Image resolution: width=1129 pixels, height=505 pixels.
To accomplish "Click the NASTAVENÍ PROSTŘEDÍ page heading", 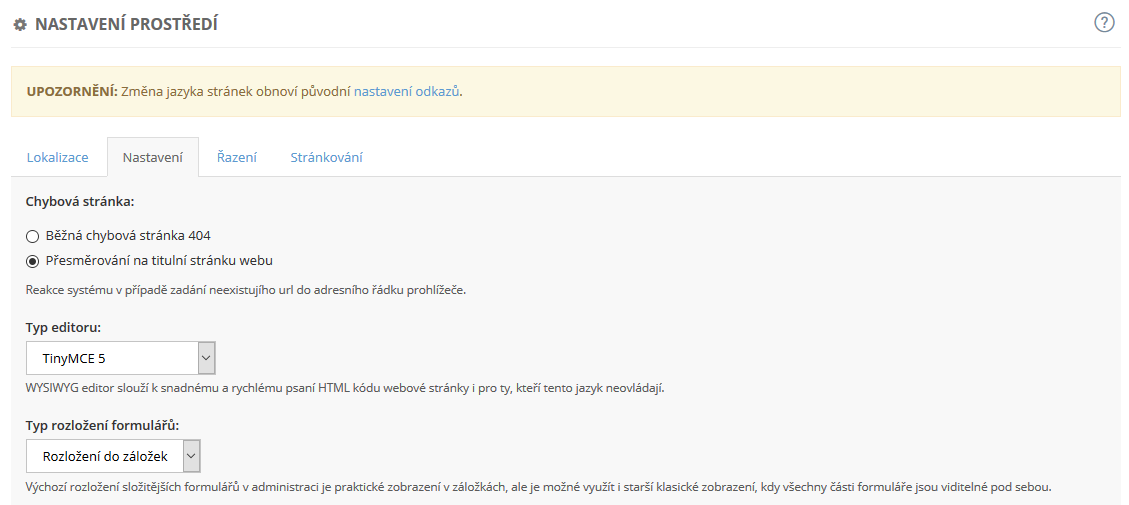I will pyautogui.click(x=126, y=24).
